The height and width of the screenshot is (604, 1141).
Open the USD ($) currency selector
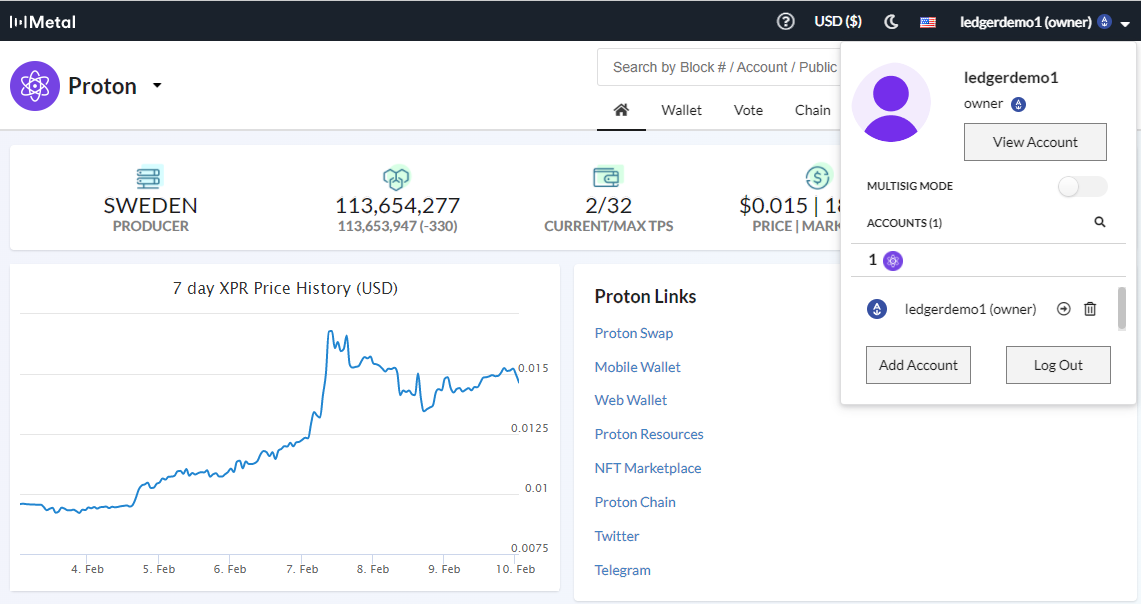pos(838,21)
